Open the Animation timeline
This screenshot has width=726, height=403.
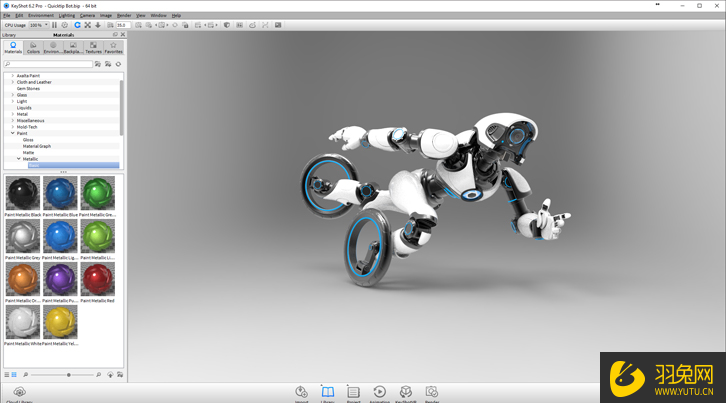(379, 392)
